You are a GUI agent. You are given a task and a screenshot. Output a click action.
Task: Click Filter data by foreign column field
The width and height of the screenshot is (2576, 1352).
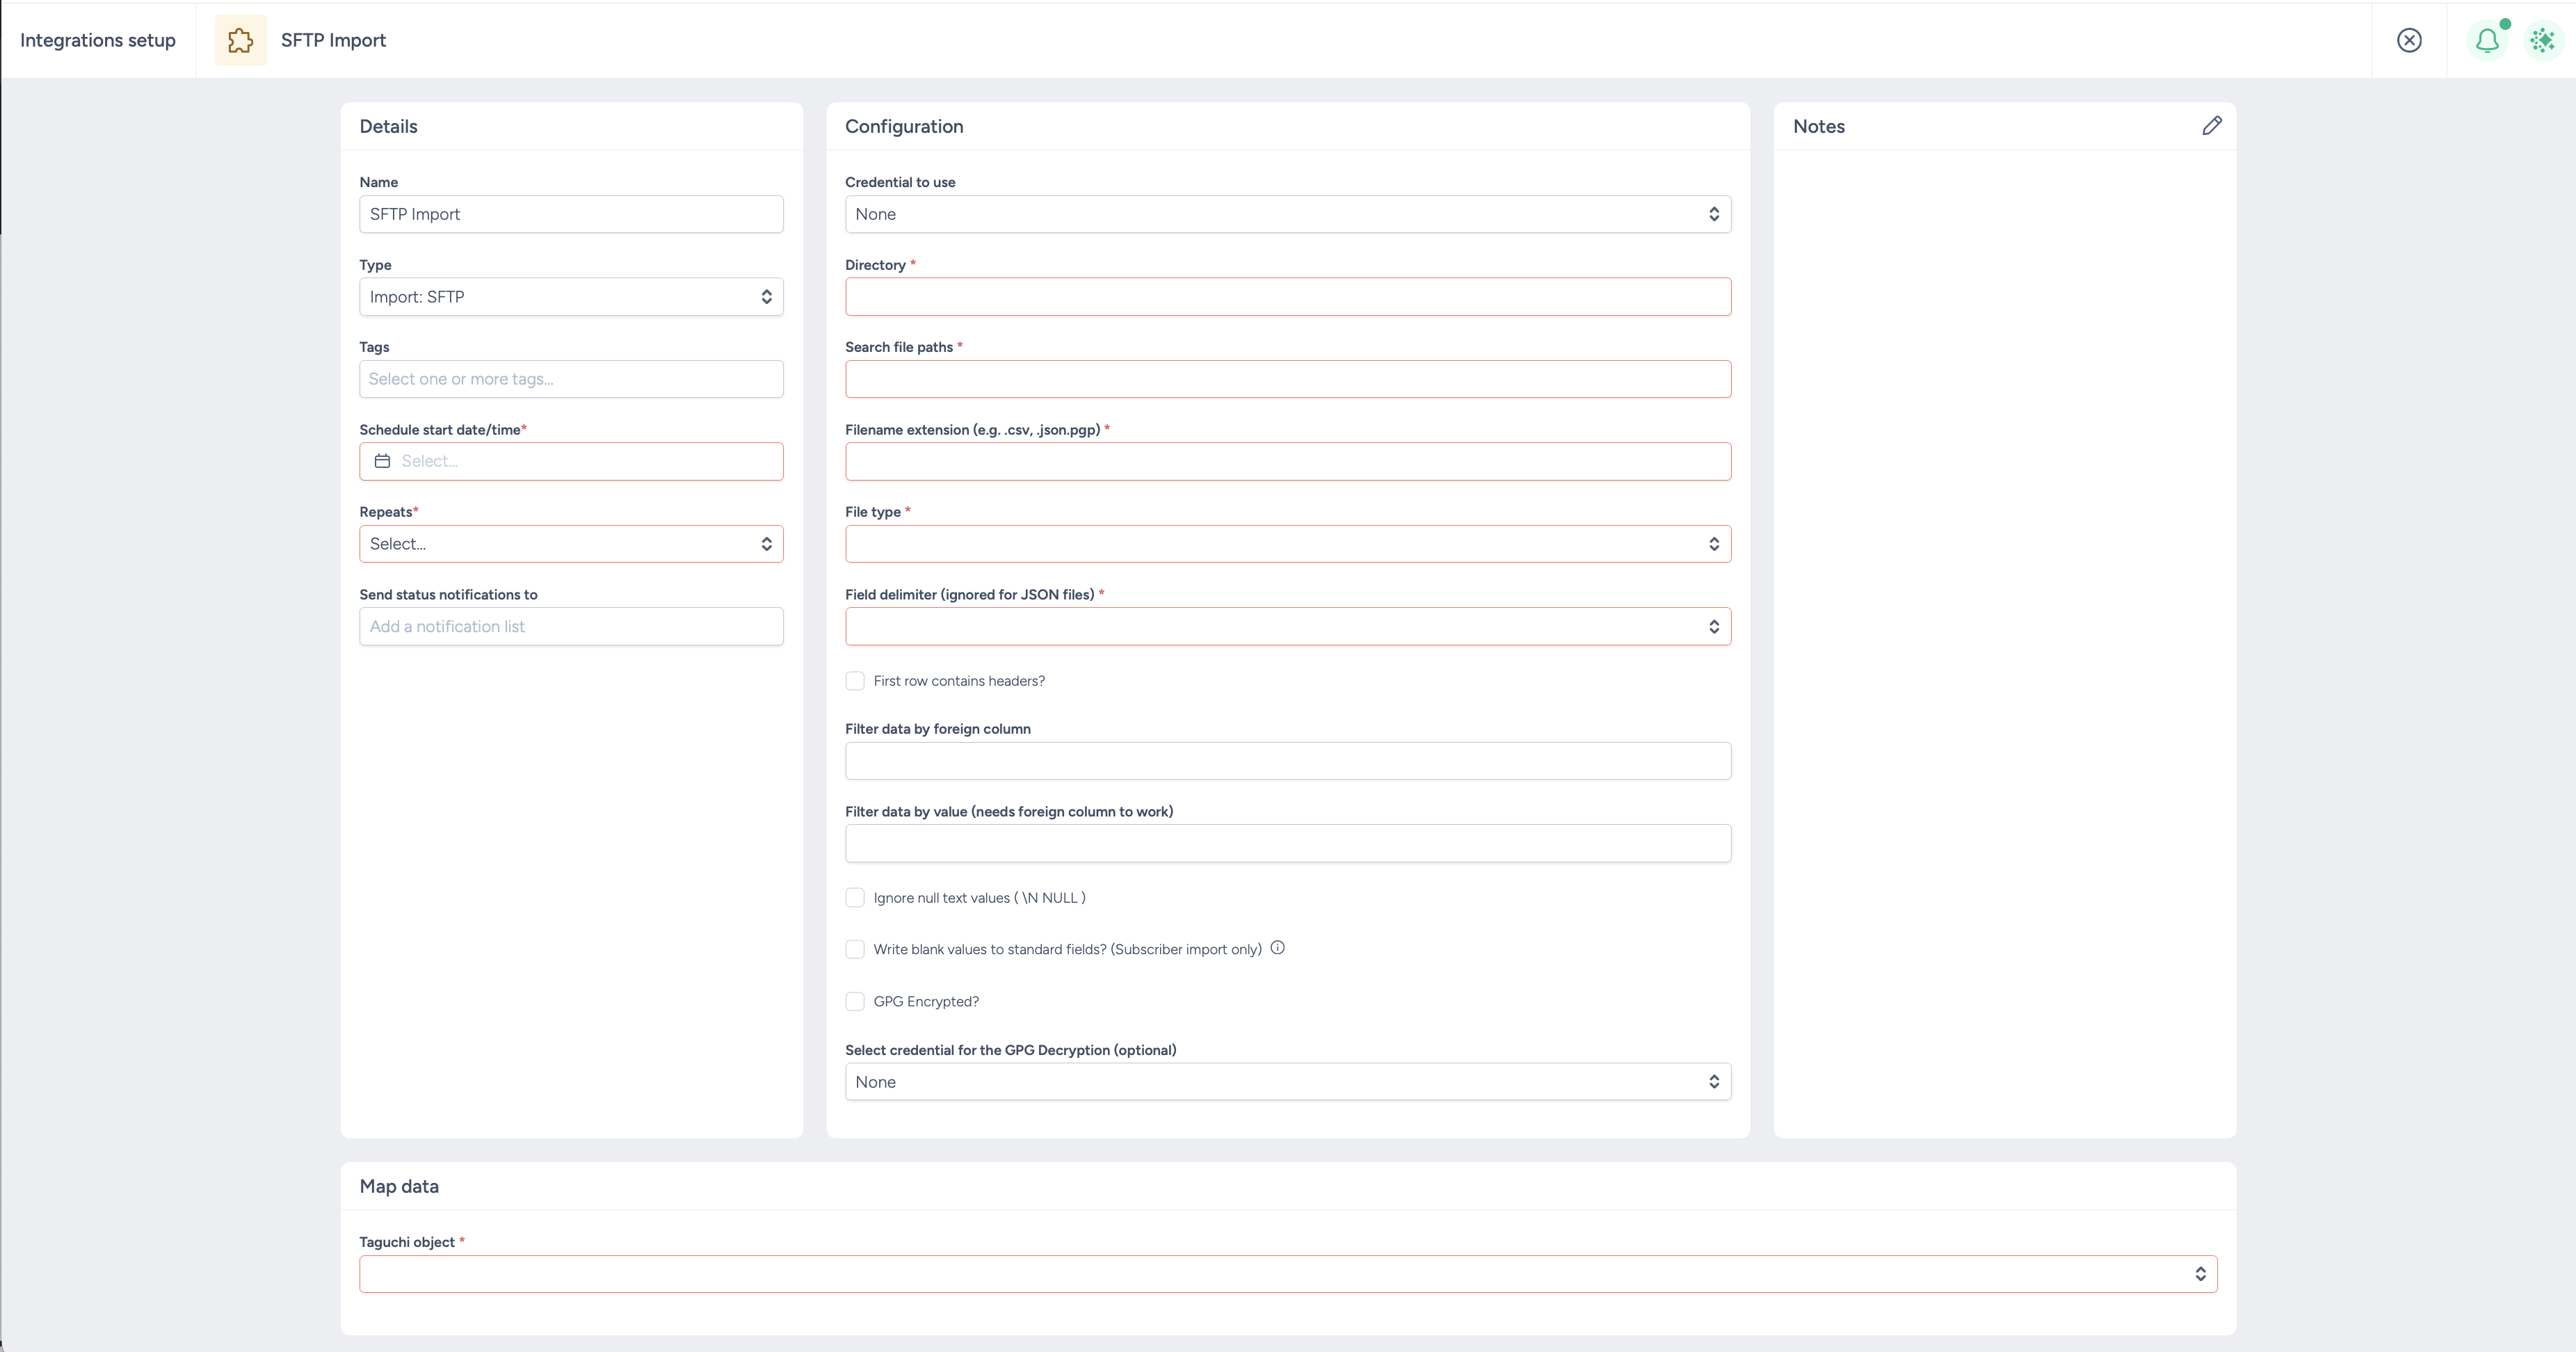pos(1288,761)
